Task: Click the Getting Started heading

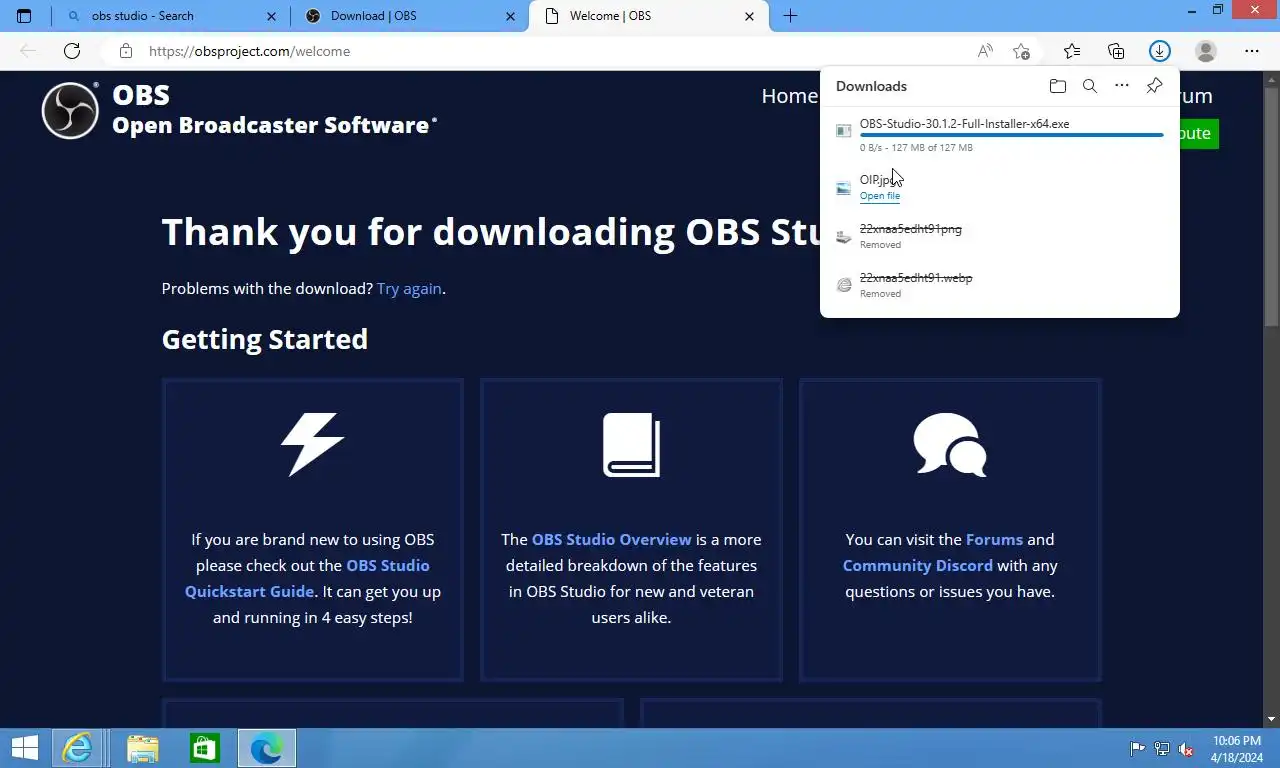Action: click(265, 339)
